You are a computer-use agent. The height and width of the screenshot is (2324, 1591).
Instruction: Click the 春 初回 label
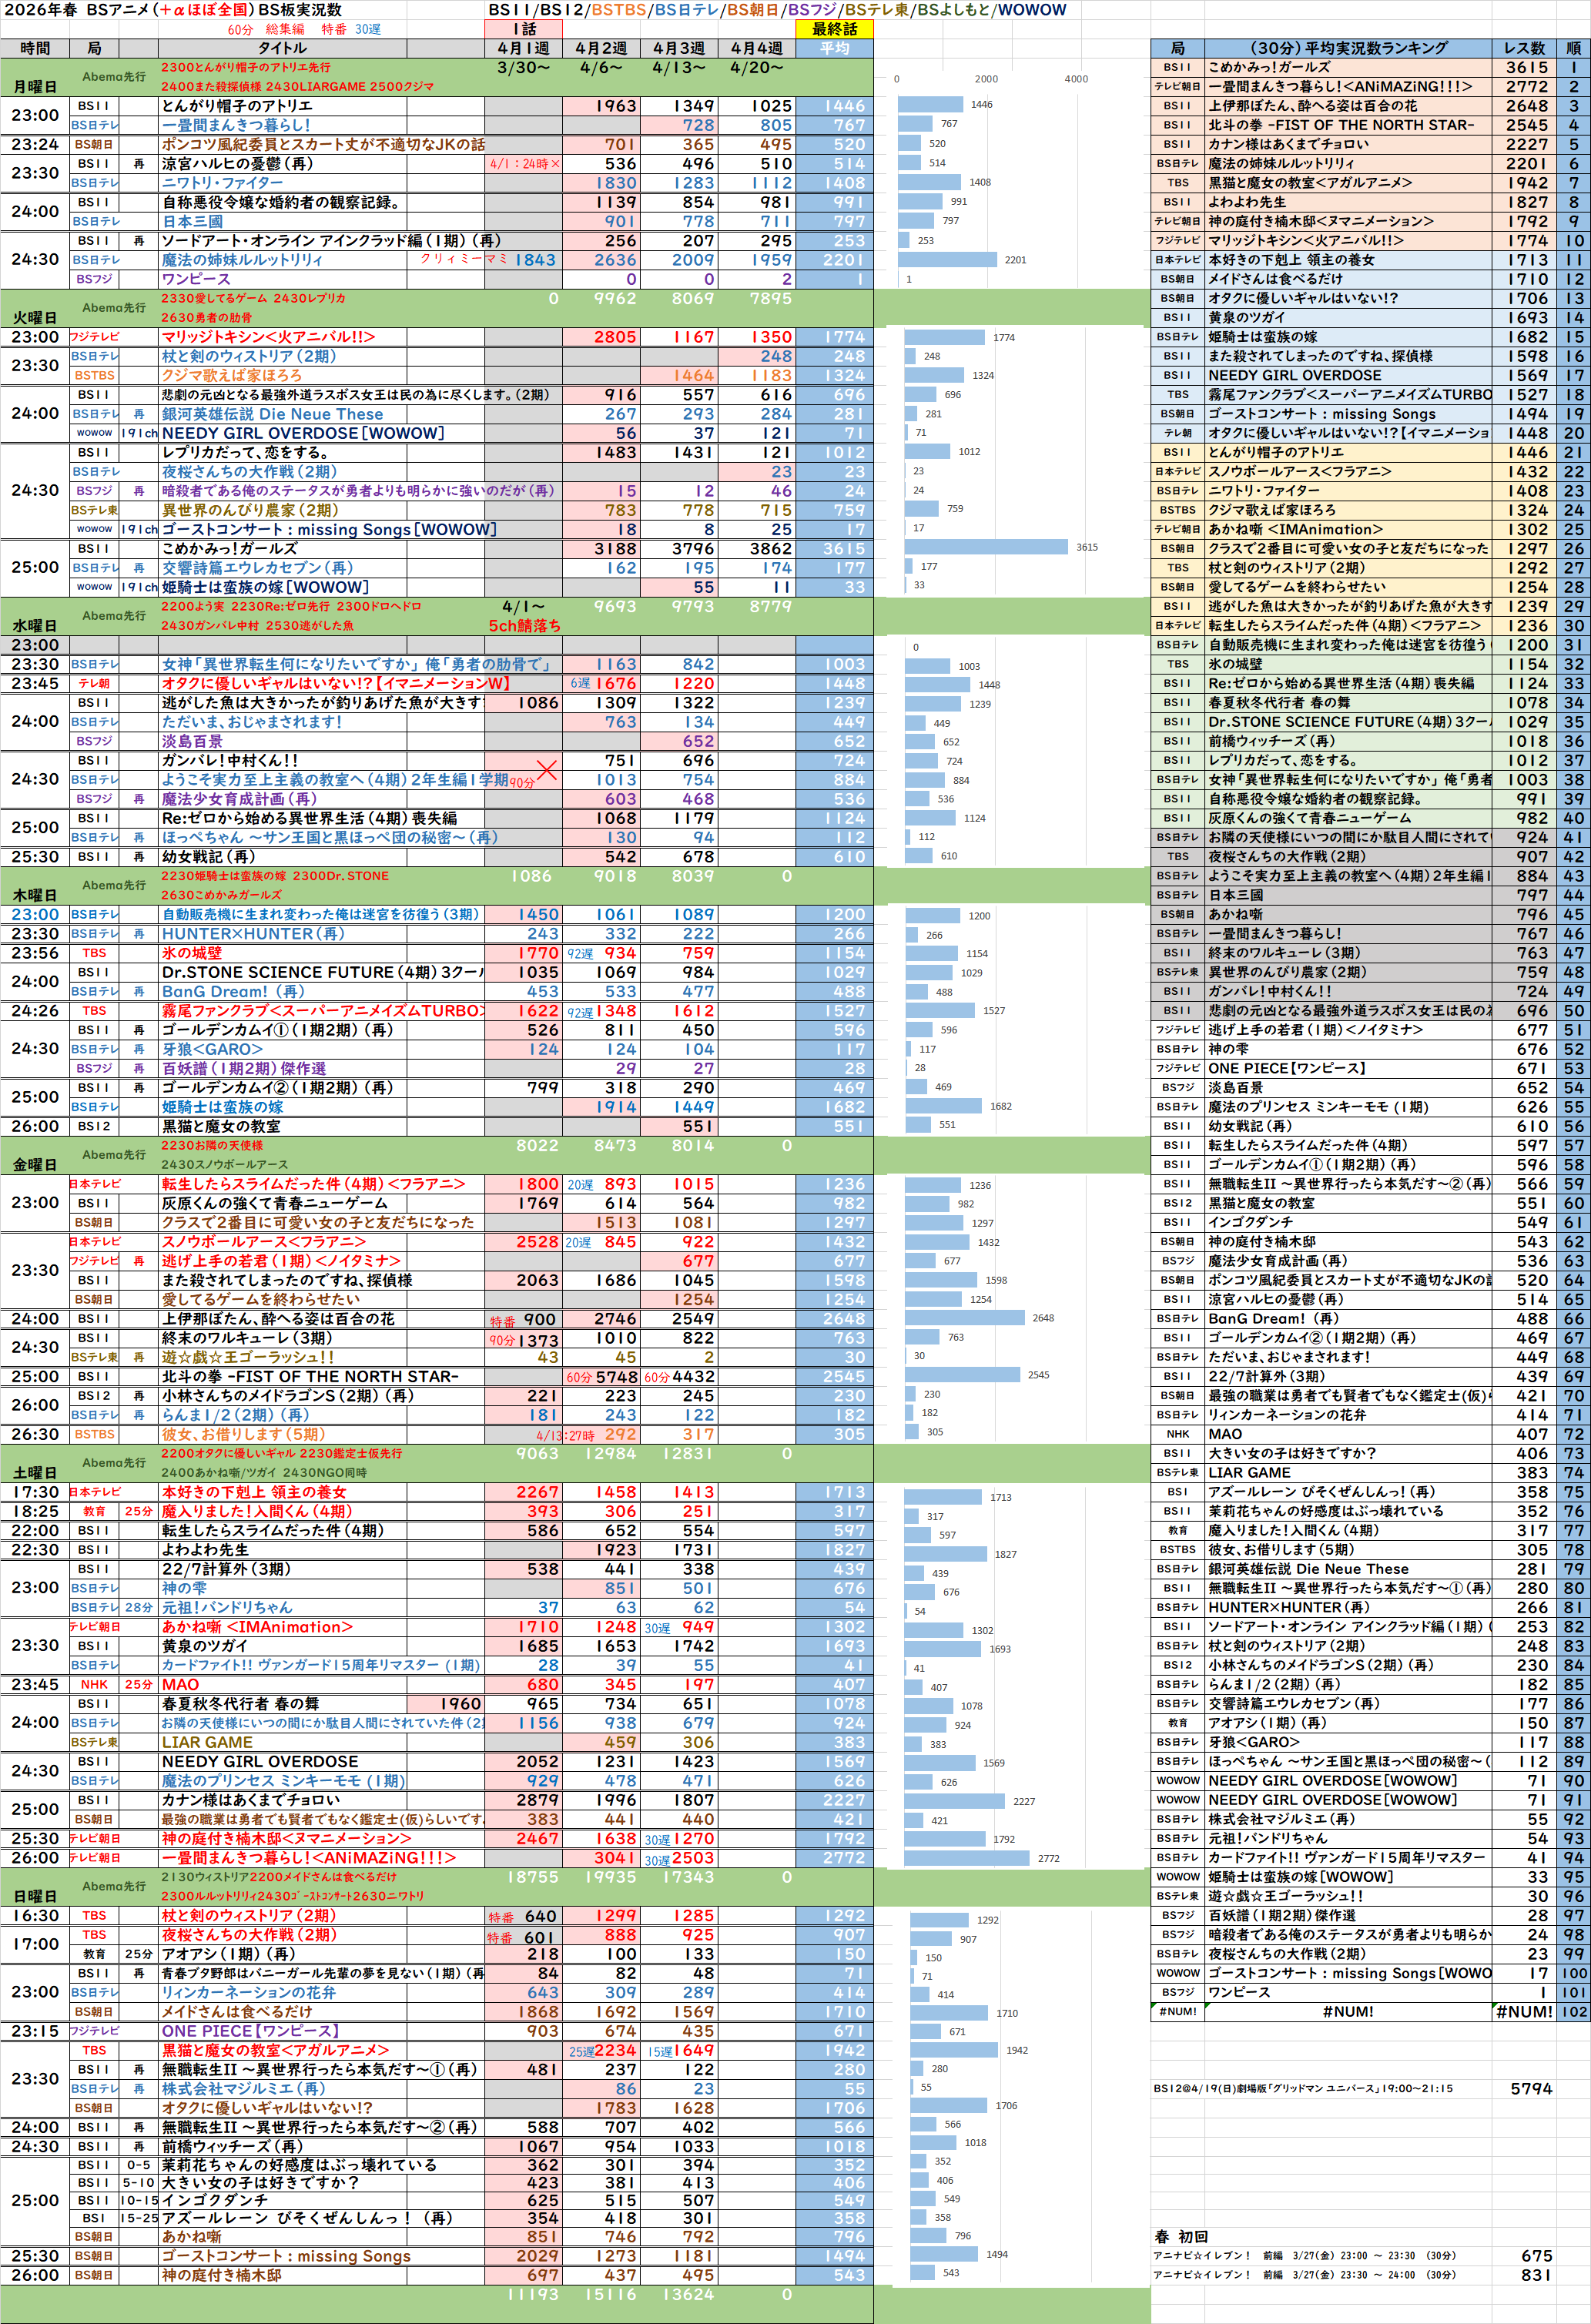(1180, 2237)
